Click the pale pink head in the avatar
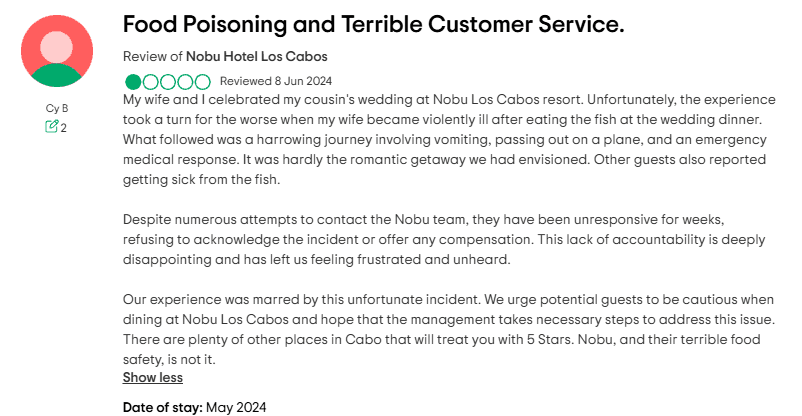802x416 pixels. coord(57,44)
